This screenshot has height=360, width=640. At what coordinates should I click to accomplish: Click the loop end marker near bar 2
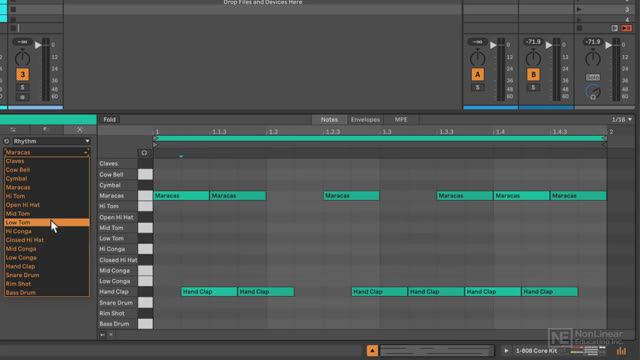[604, 139]
